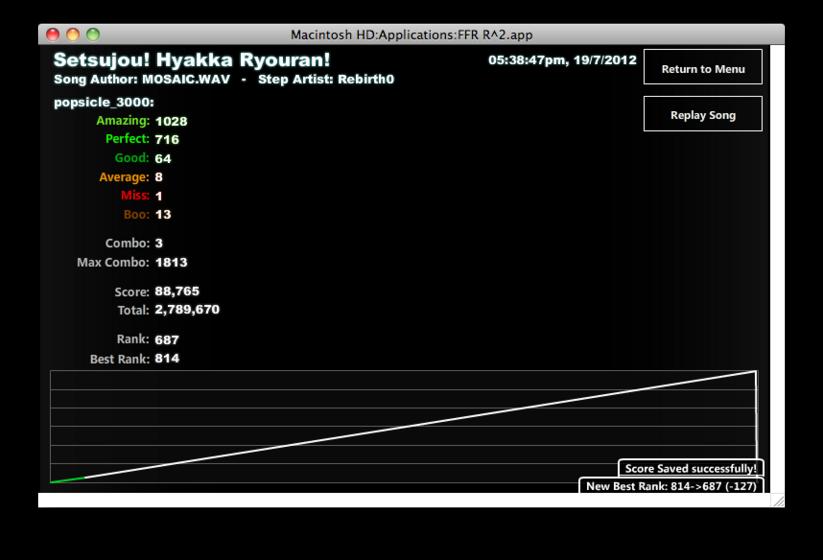
Task: Click the timestamp 05:38:47pm, 19/7/2012
Action: click(x=562, y=60)
